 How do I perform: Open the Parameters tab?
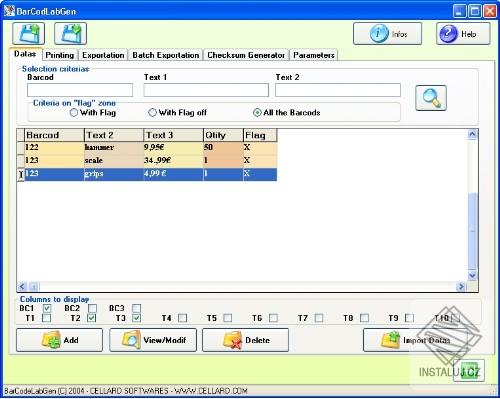pos(314,55)
